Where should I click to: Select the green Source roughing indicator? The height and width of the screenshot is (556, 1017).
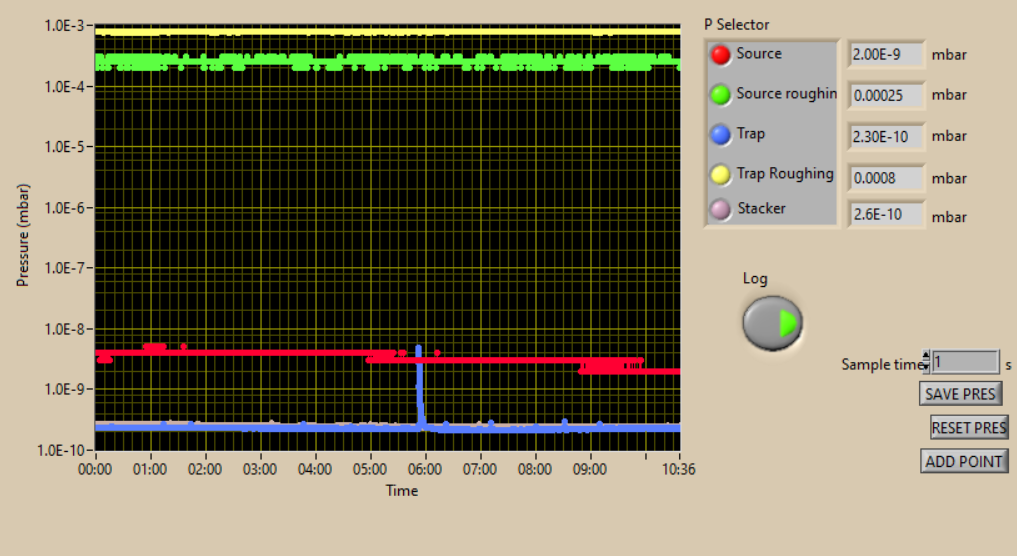pyautogui.click(x=721, y=95)
